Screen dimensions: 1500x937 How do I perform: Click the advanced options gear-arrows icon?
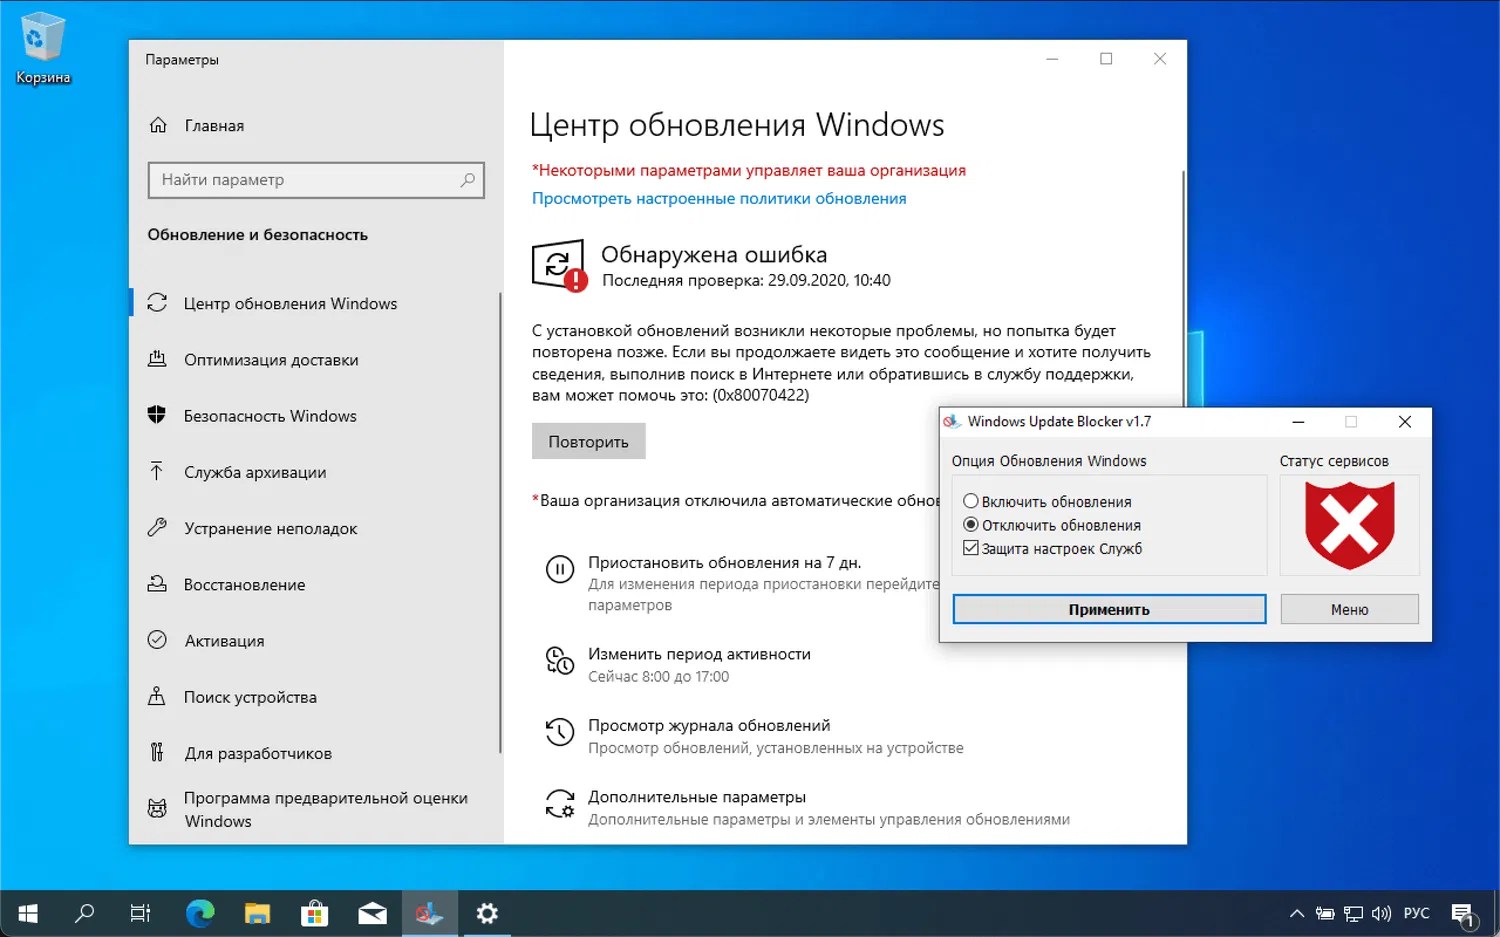(x=559, y=804)
